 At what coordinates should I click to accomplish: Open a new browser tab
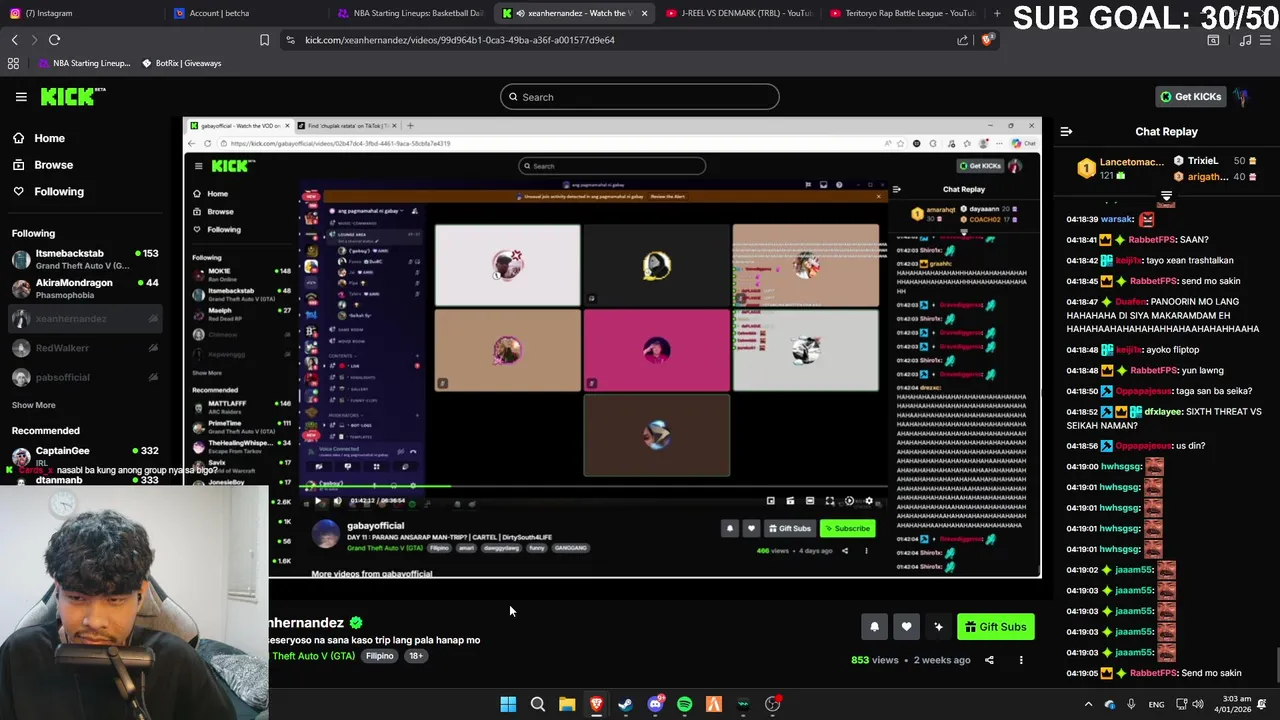click(996, 13)
